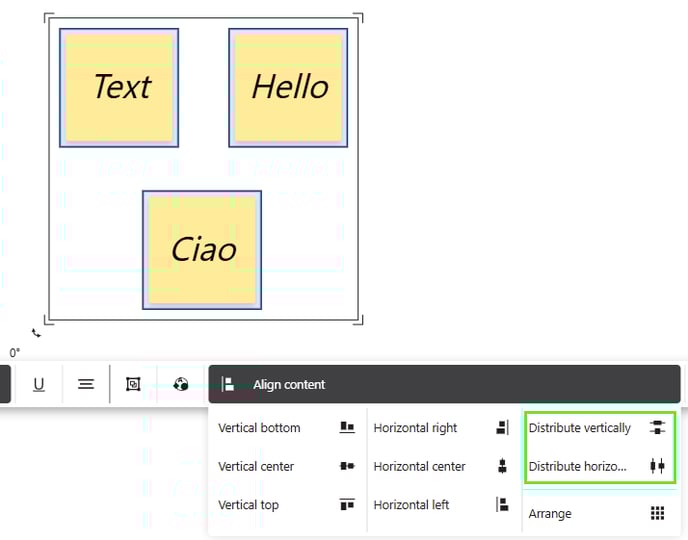Click the rotation handle below selection

click(36, 333)
